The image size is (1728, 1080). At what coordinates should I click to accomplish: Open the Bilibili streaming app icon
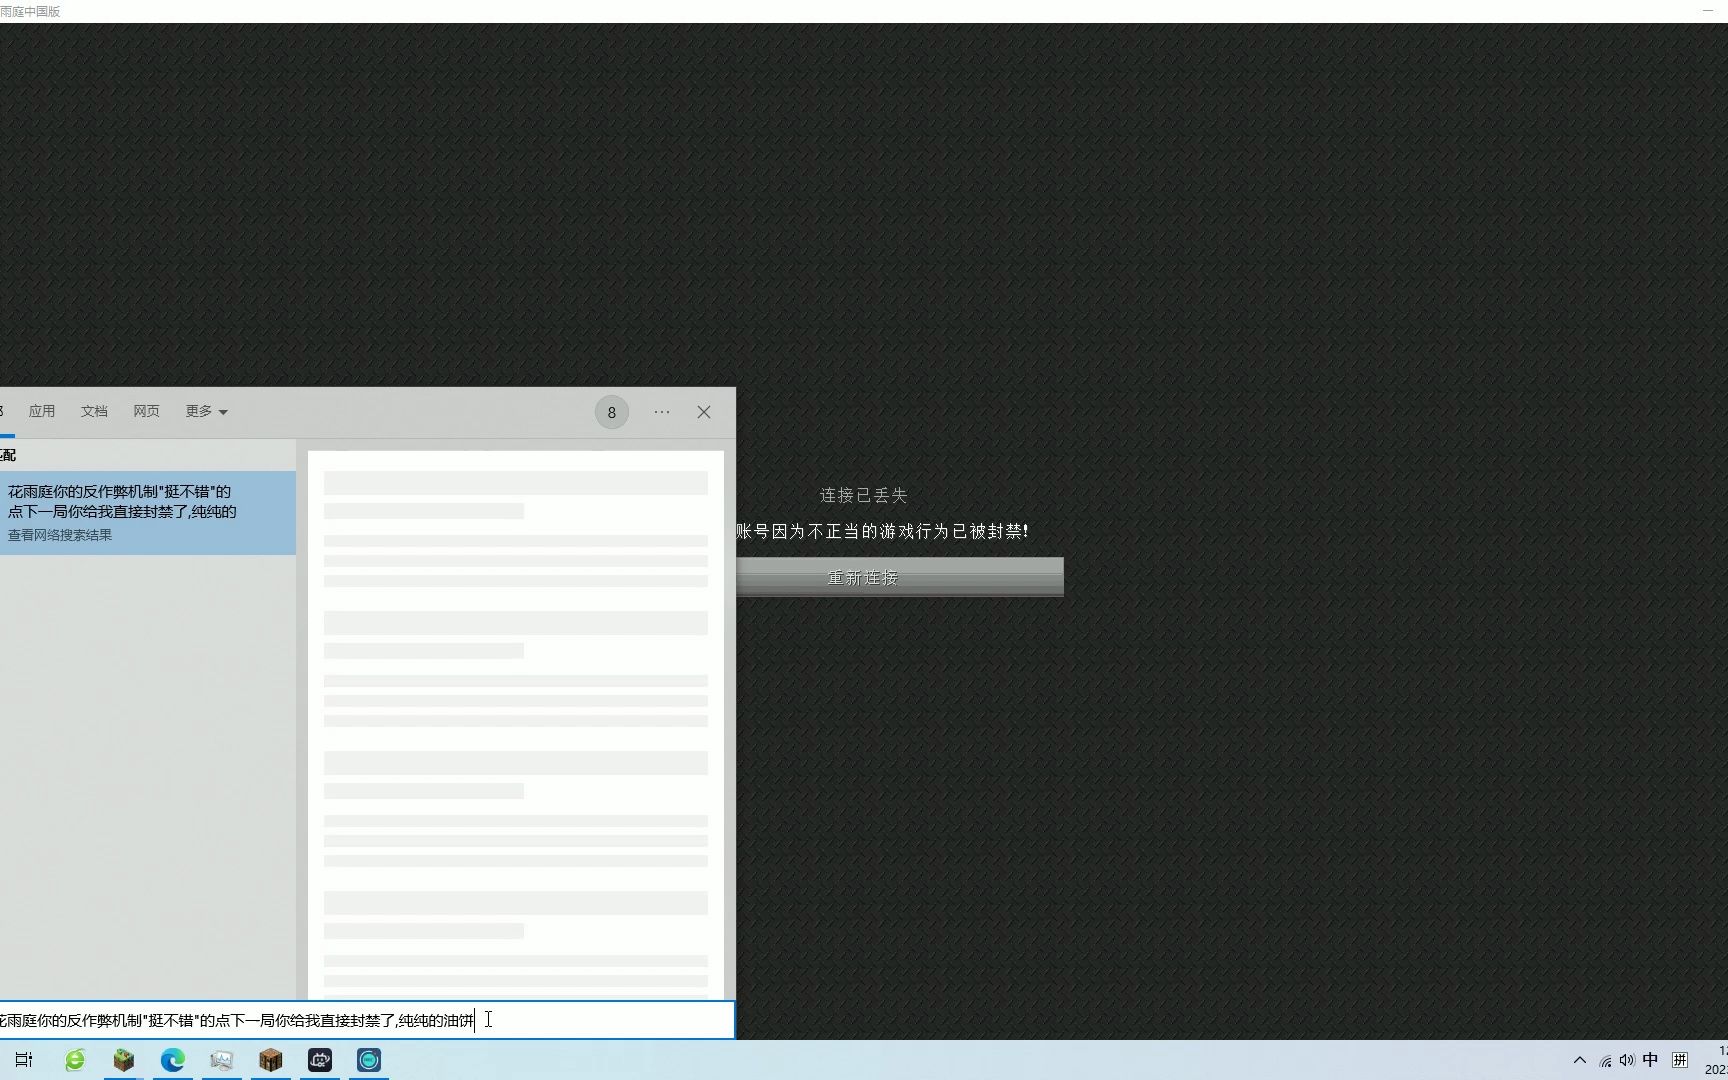(x=320, y=1060)
